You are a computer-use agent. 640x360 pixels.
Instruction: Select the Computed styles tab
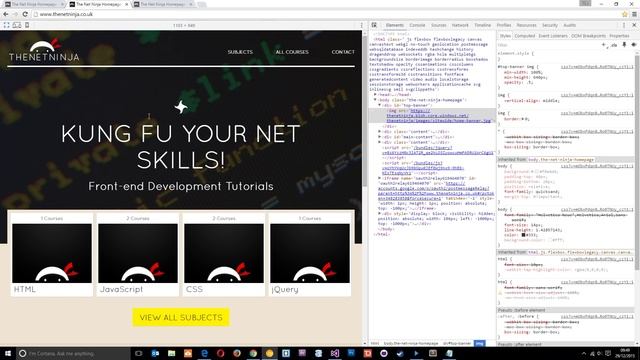[x=524, y=36]
